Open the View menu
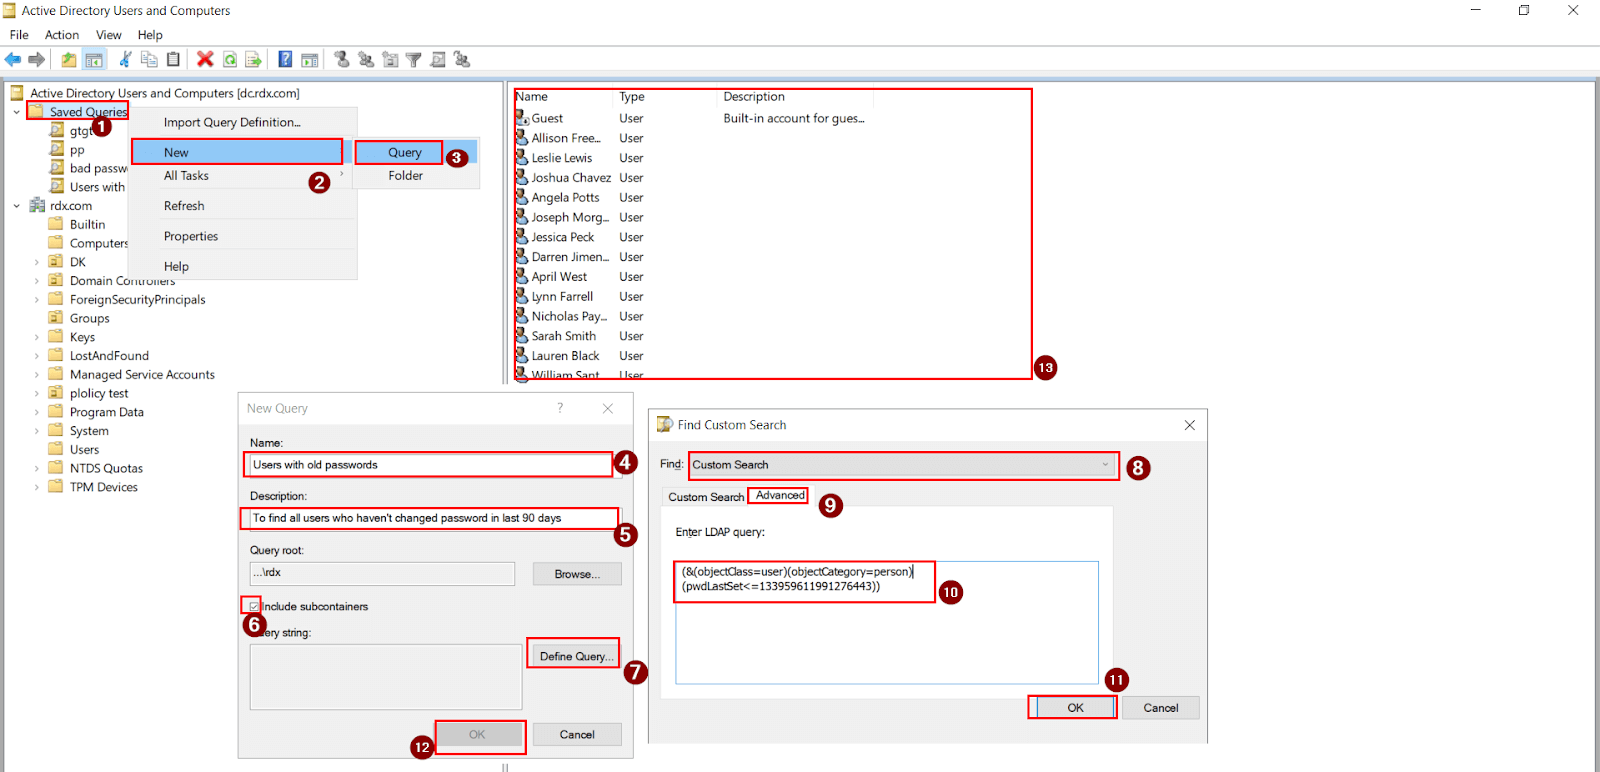The height and width of the screenshot is (772, 1600). click(109, 35)
